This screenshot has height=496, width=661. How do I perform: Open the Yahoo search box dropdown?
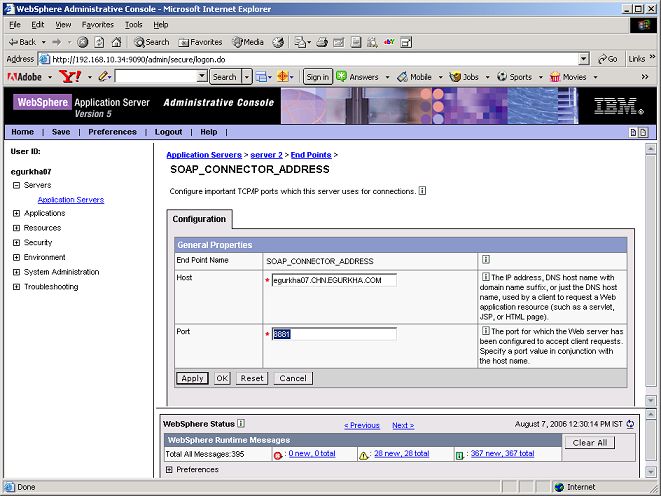click(x=202, y=77)
